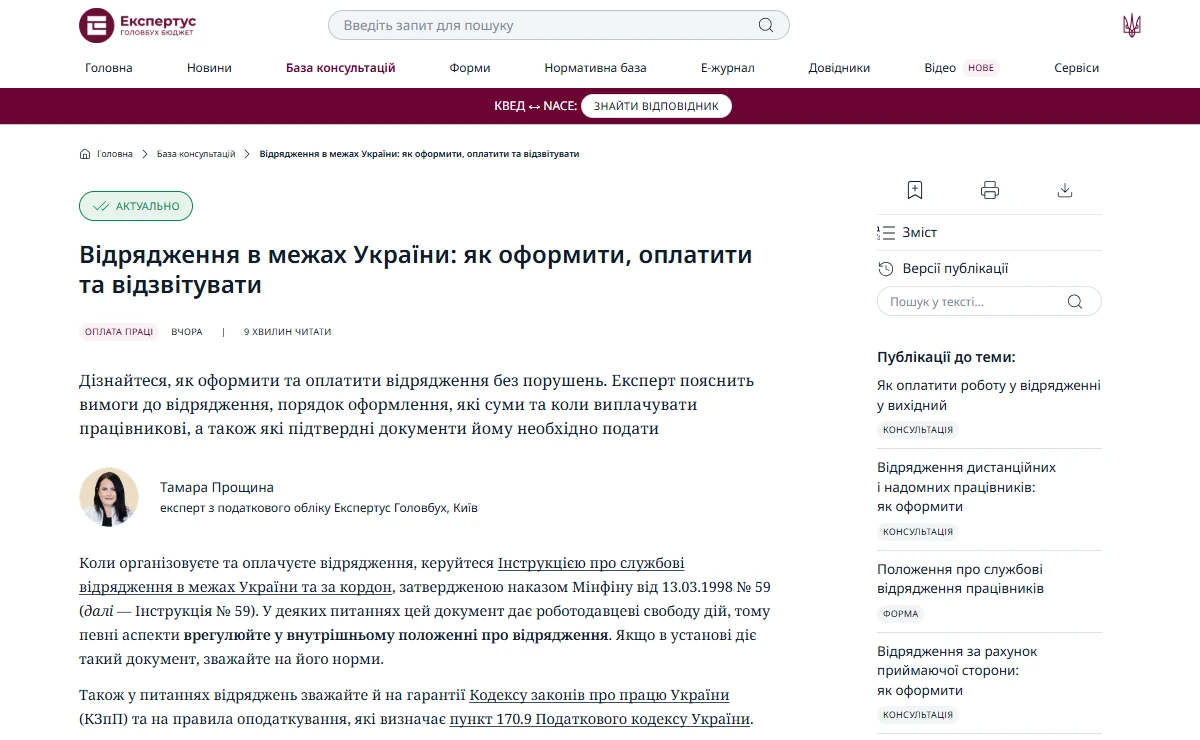1200x740 pixels.
Task: Open 'Відрядження дистанційних і надомних працівників' publication
Action: point(967,487)
